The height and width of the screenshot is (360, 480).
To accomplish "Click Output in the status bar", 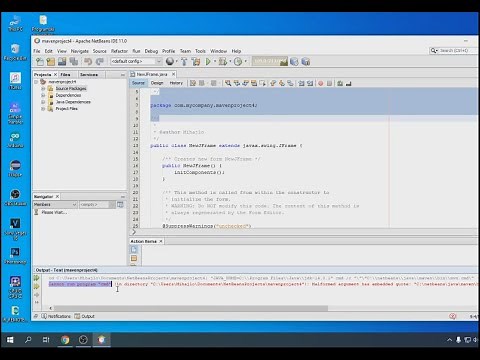I will [85, 316].
